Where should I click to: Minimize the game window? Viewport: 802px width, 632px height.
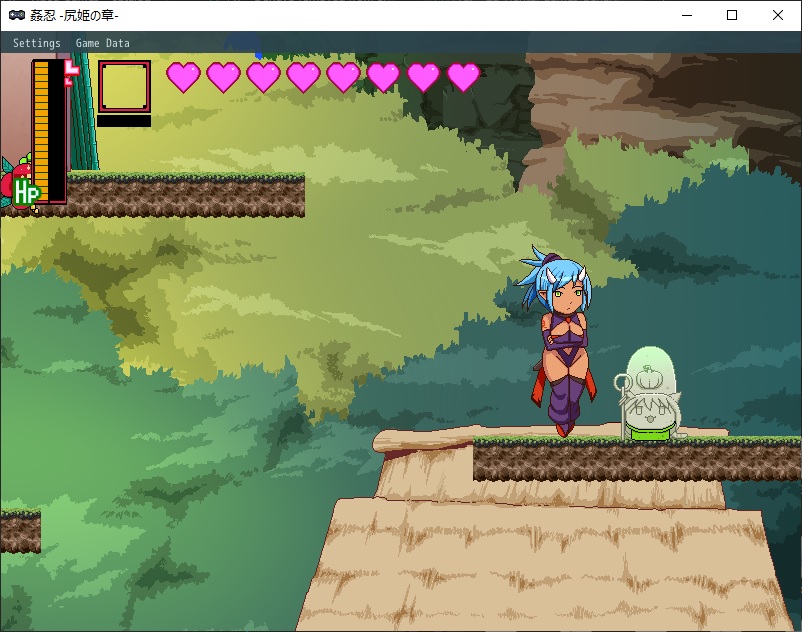pyautogui.click(x=687, y=15)
